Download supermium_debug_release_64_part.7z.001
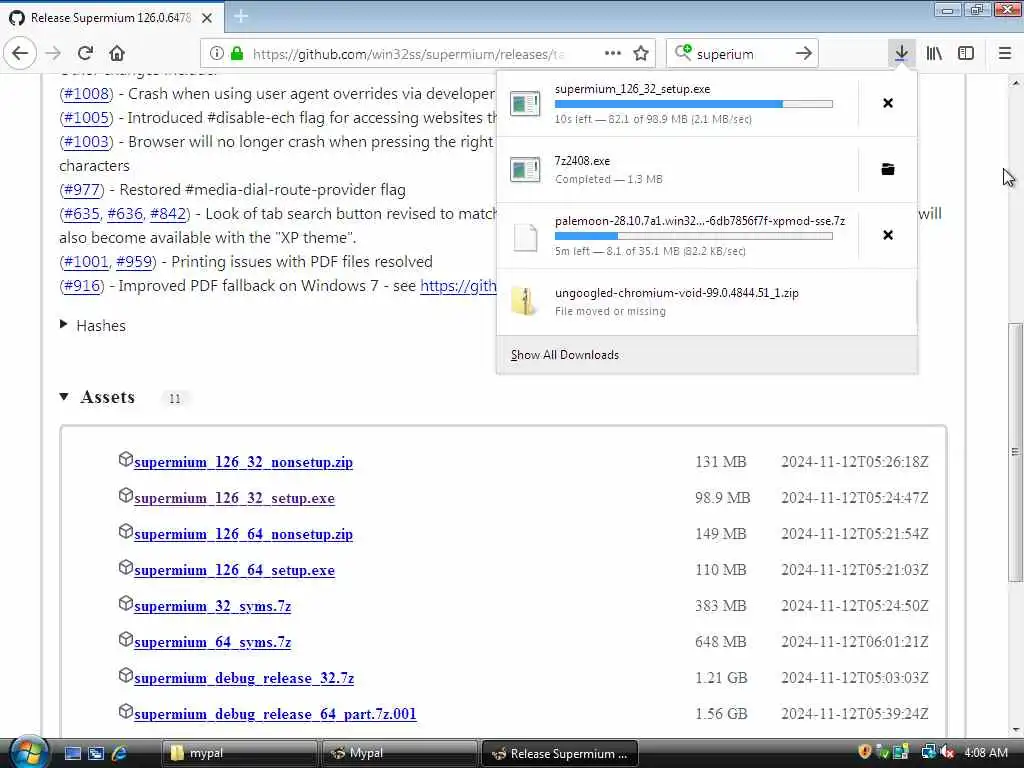The image size is (1024, 768). pos(275,714)
